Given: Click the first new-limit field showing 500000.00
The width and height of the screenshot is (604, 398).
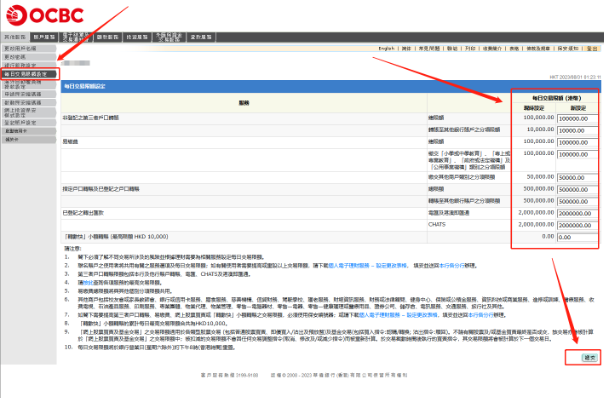Looking at the screenshot, I should pyautogui.click(x=577, y=190).
